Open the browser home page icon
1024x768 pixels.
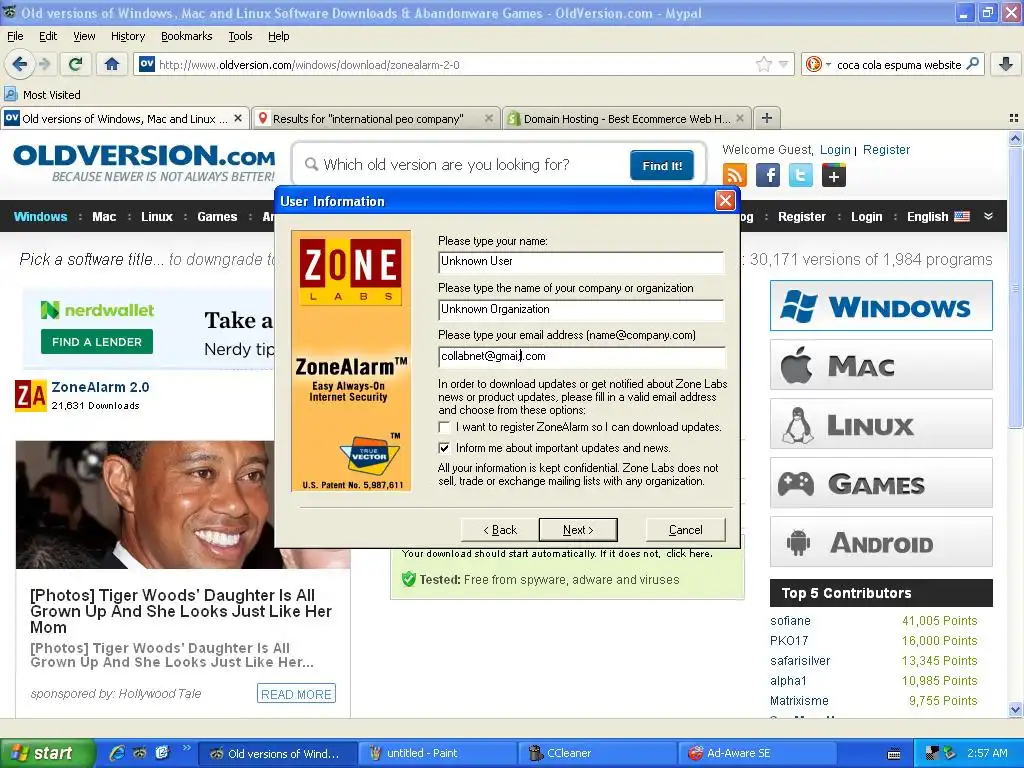pyautogui.click(x=112, y=64)
